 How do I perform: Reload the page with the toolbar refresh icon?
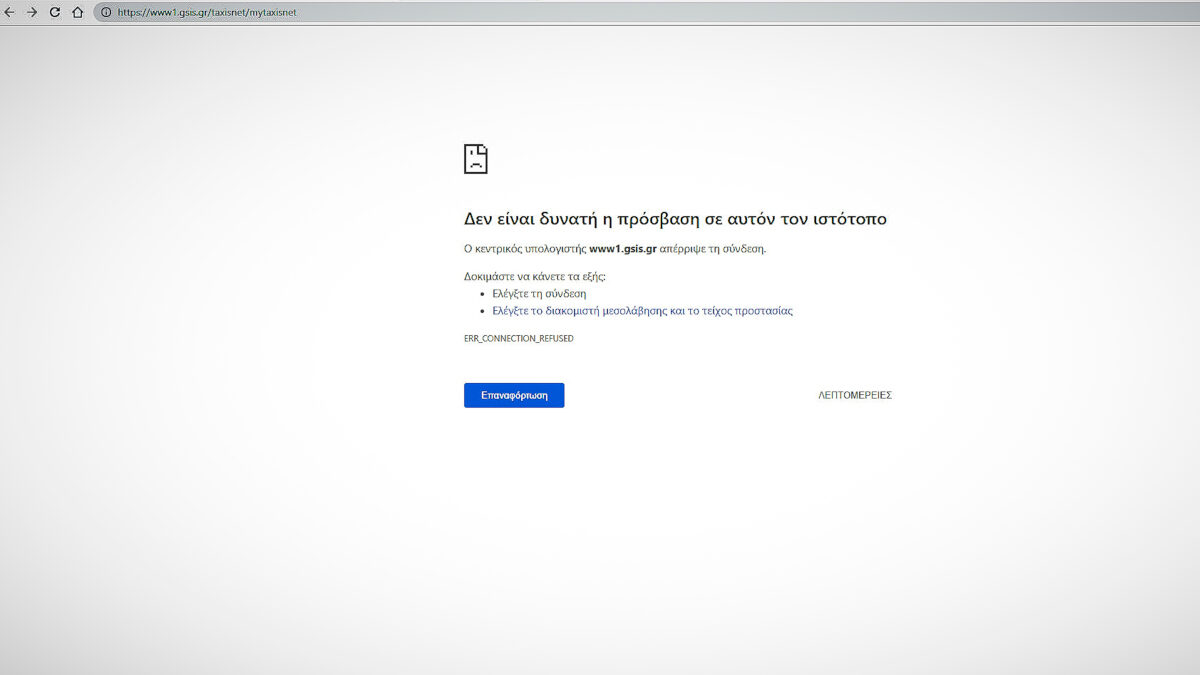click(x=55, y=12)
